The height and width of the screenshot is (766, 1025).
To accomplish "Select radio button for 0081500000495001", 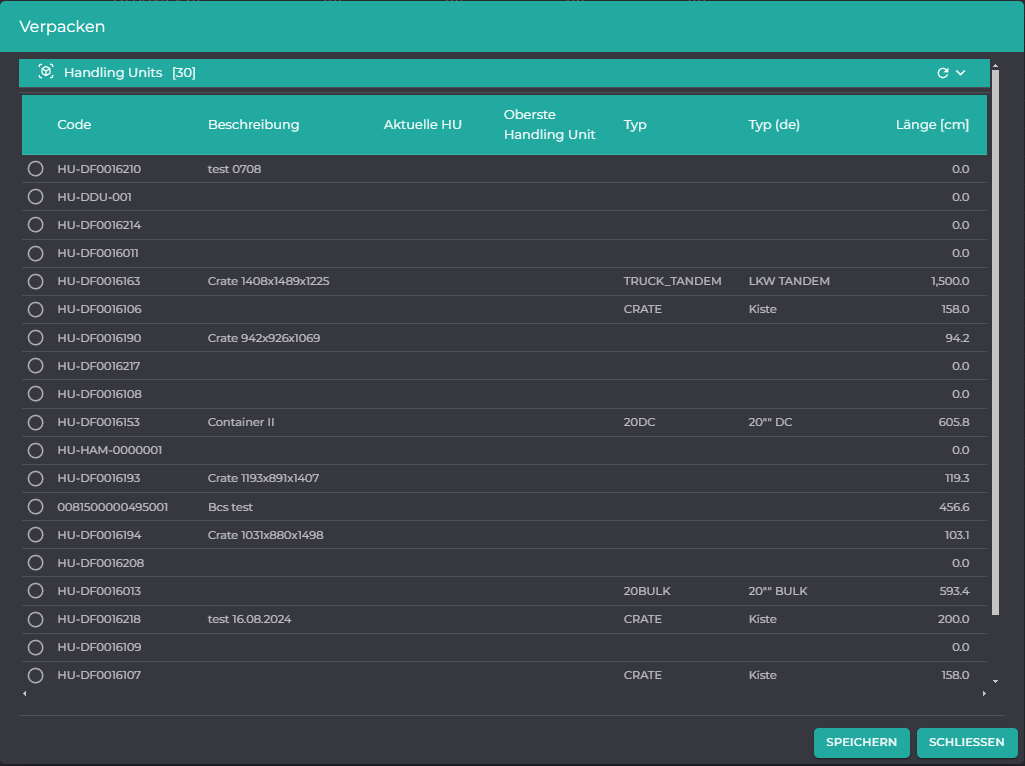I will [36, 507].
